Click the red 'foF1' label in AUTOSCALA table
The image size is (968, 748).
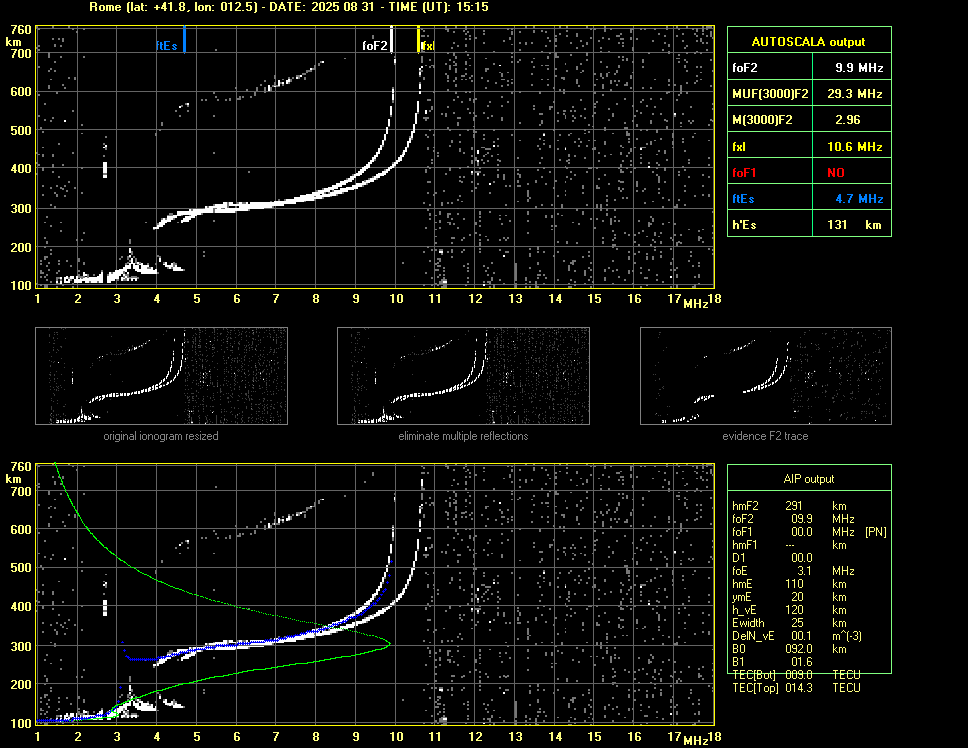point(744,173)
